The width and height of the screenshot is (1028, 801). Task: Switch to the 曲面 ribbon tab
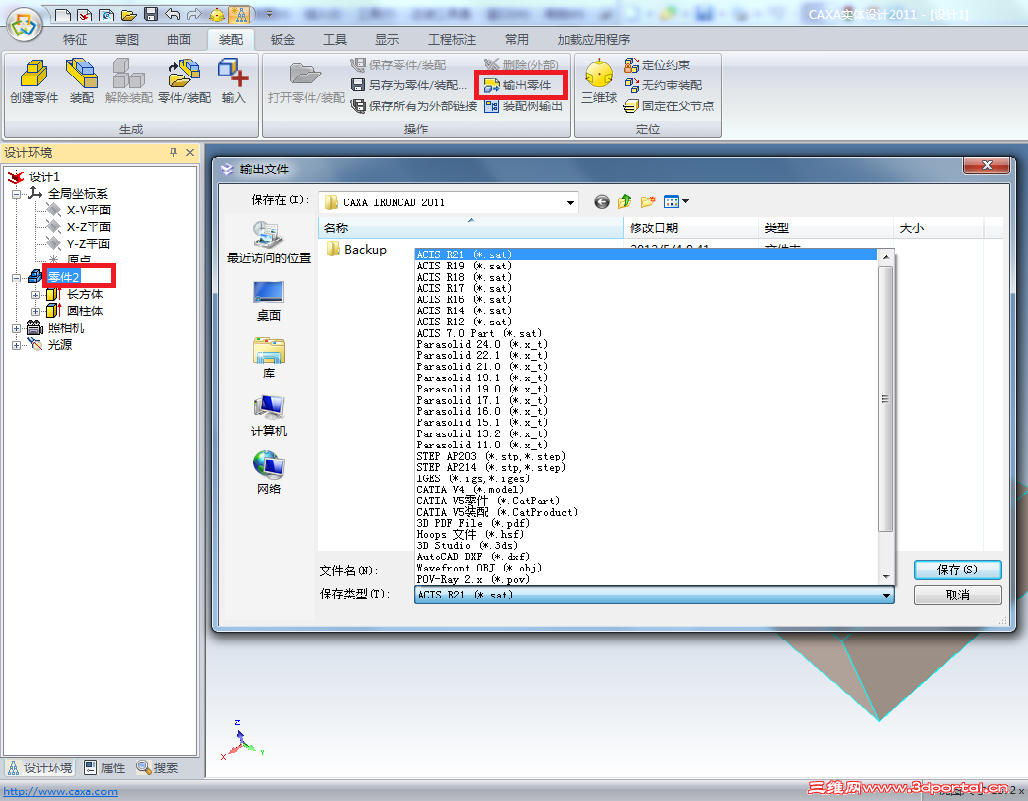tap(179, 40)
